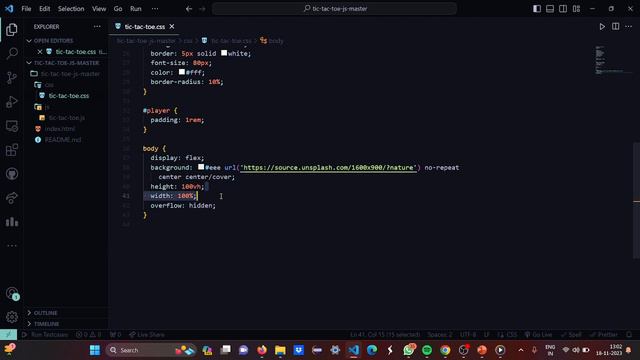Click the #fff color swatch

tap(182, 72)
